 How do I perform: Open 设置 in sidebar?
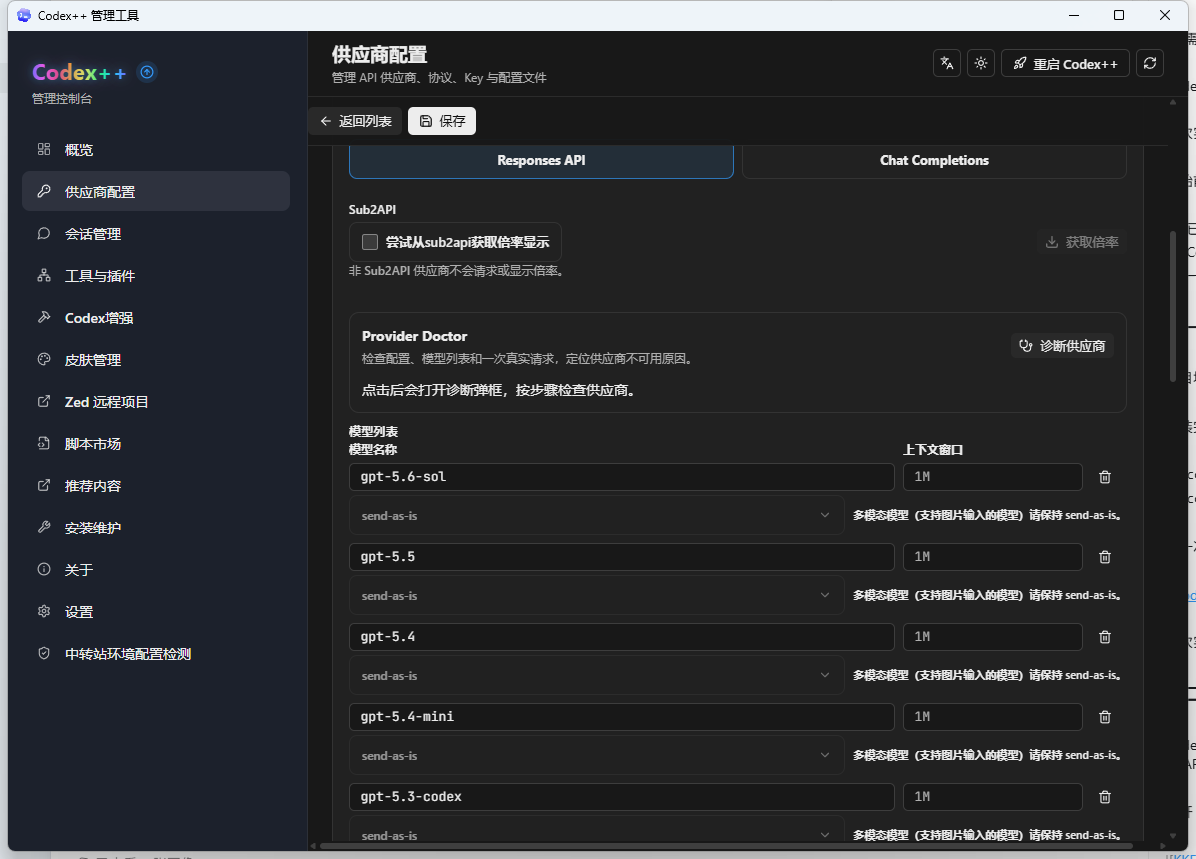(156, 611)
